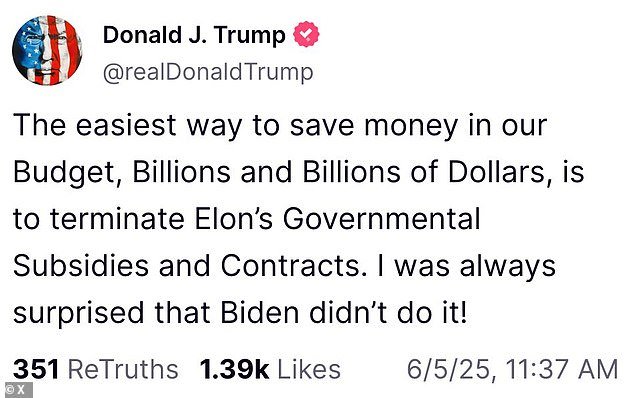This screenshot has width=634, height=398.
Task: Click the word Subsidies in the post
Action: pyautogui.click(x=81, y=266)
